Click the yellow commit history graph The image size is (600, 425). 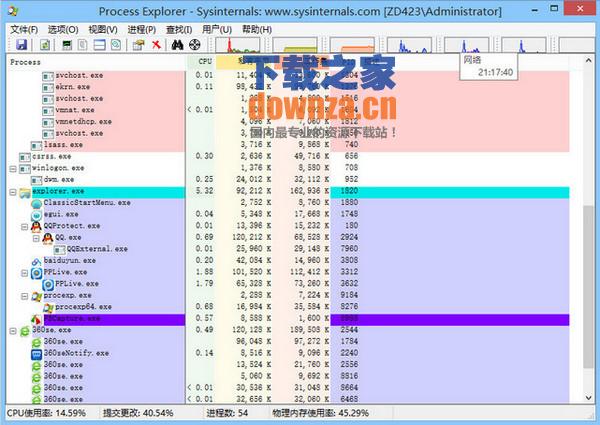[x=295, y=45]
